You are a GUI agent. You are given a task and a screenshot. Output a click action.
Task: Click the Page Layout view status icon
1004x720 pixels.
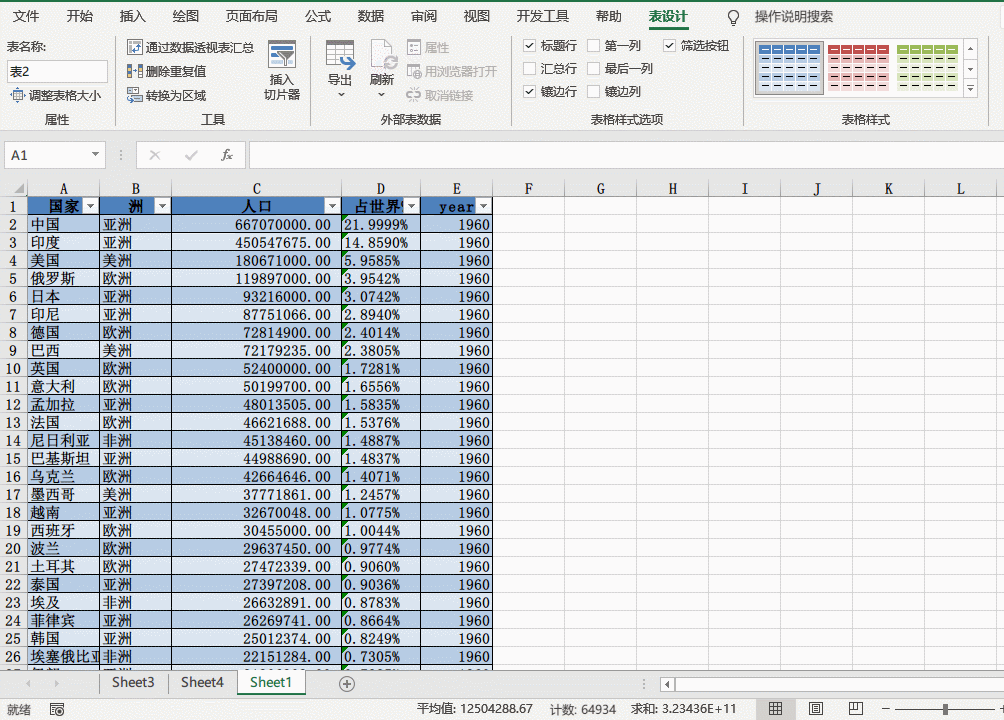pyautogui.click(x=816, y=708)
